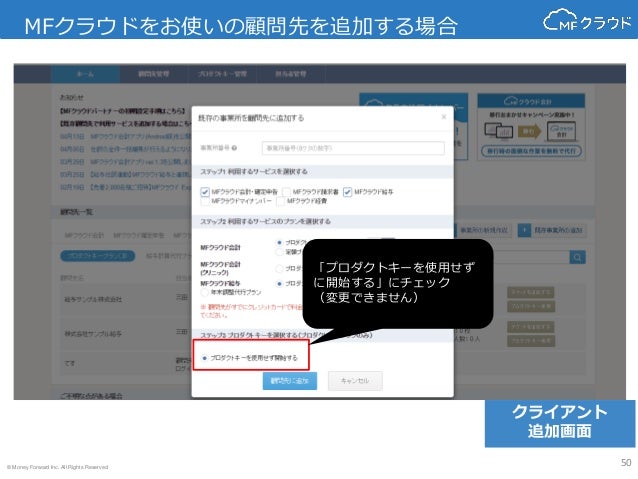Uncheck the MFクラウド給与 checkbox
Screen dimensions: 638x479
(x=347, y=192)
